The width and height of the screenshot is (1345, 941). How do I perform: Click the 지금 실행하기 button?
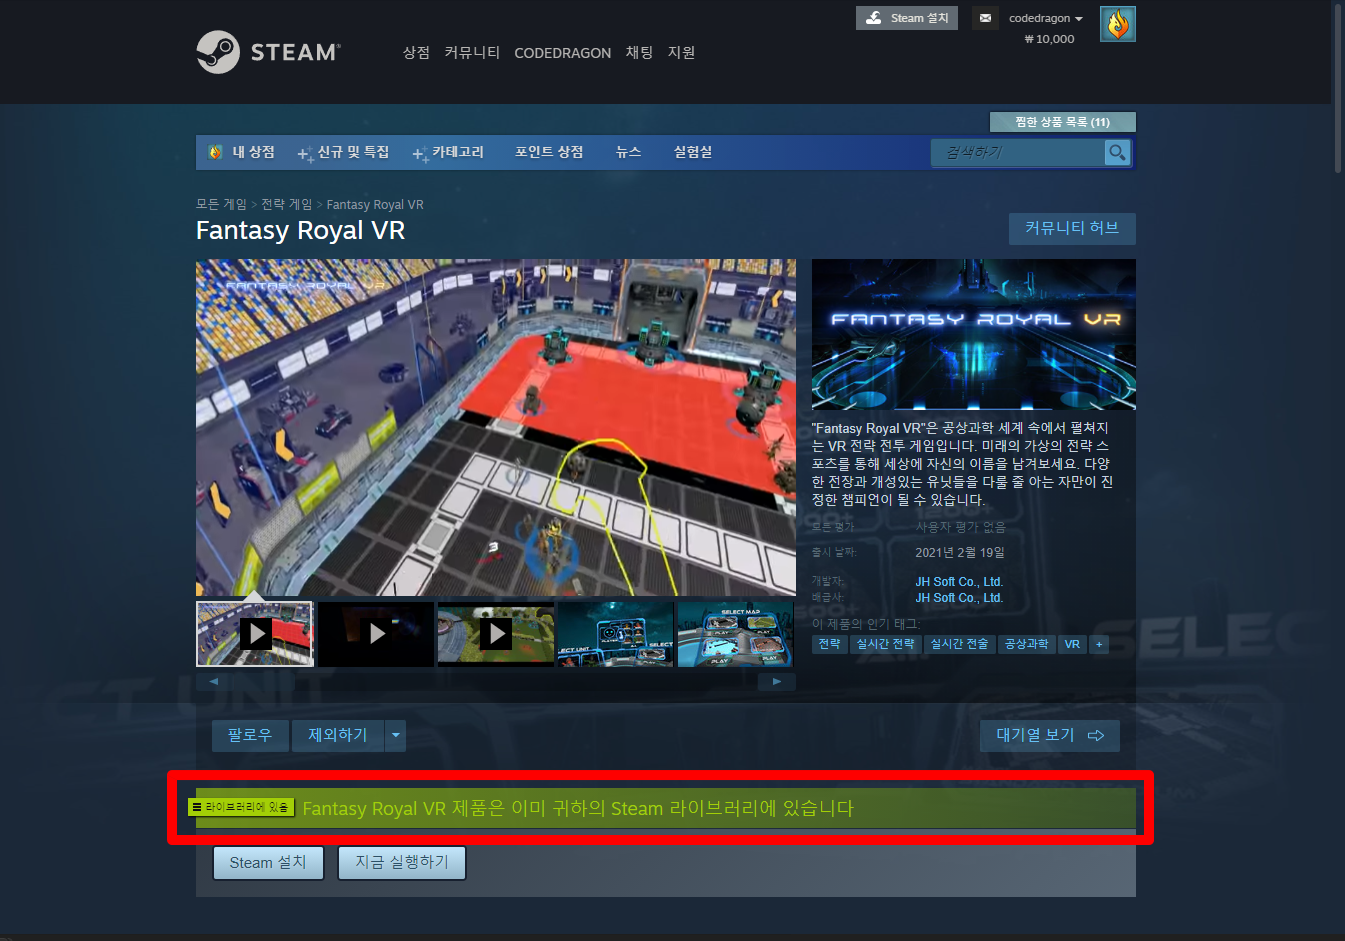(x=402, y=863)
